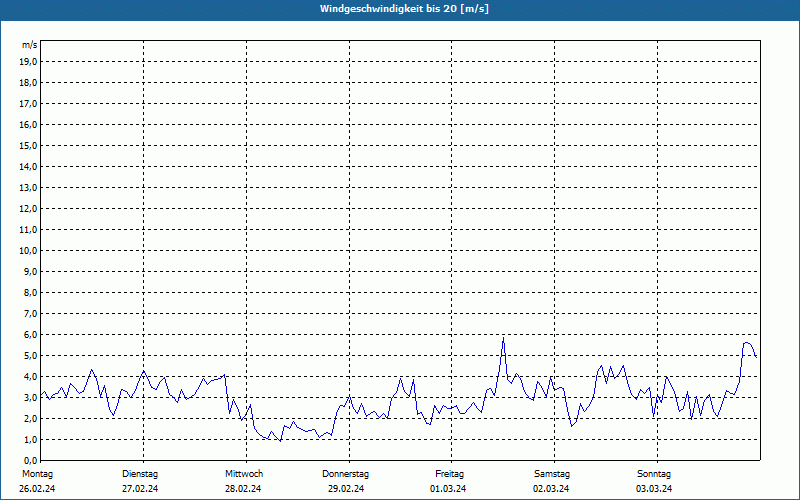The image size is (800, 500).
Task: Click the 19,0 y-axis label
Action: pyautogui.click(x=28, y=62)
